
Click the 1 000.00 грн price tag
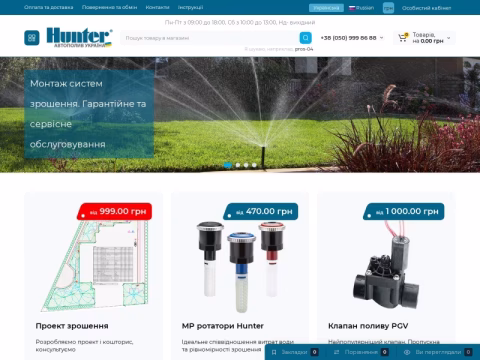(404, 211)
